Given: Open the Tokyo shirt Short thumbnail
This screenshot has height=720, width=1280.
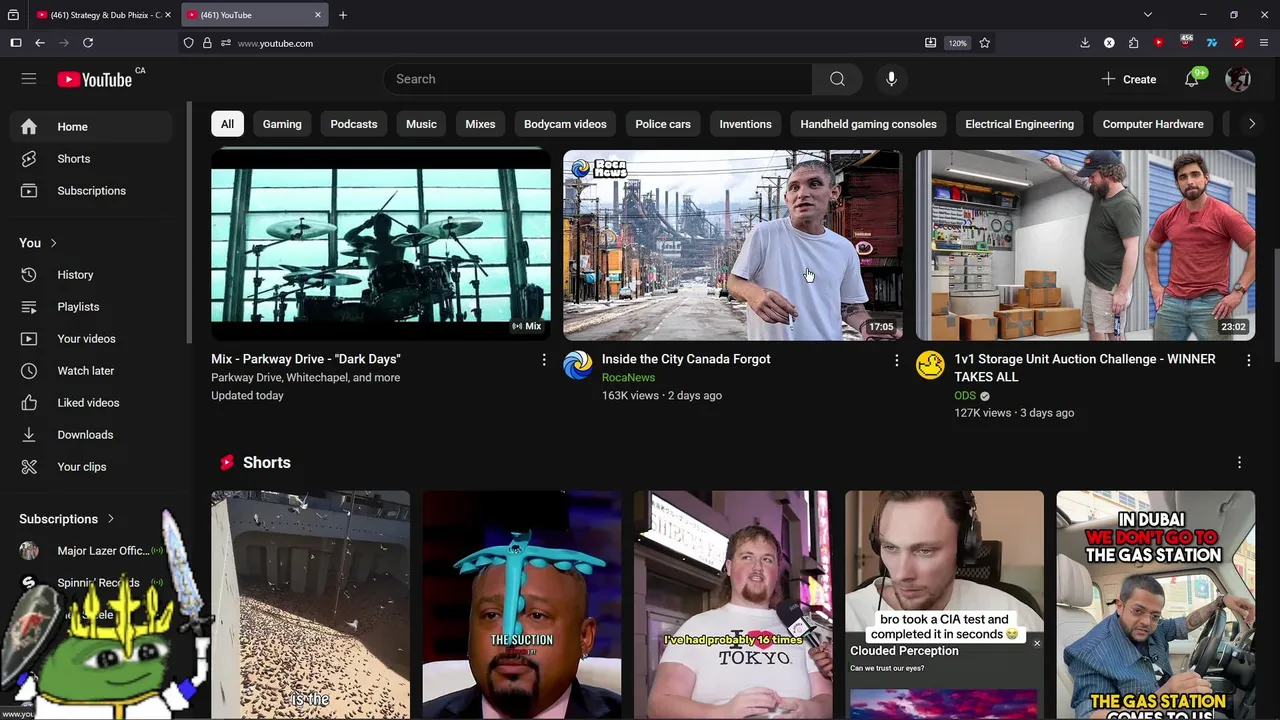Looking at the screenshot, I should pyautogui.click(x=733, y=604).
